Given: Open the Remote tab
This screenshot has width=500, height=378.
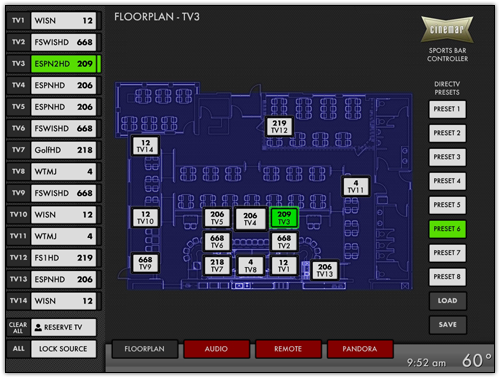Looking at the screenshot, I should pyautogui.click(x=288, y=349).
